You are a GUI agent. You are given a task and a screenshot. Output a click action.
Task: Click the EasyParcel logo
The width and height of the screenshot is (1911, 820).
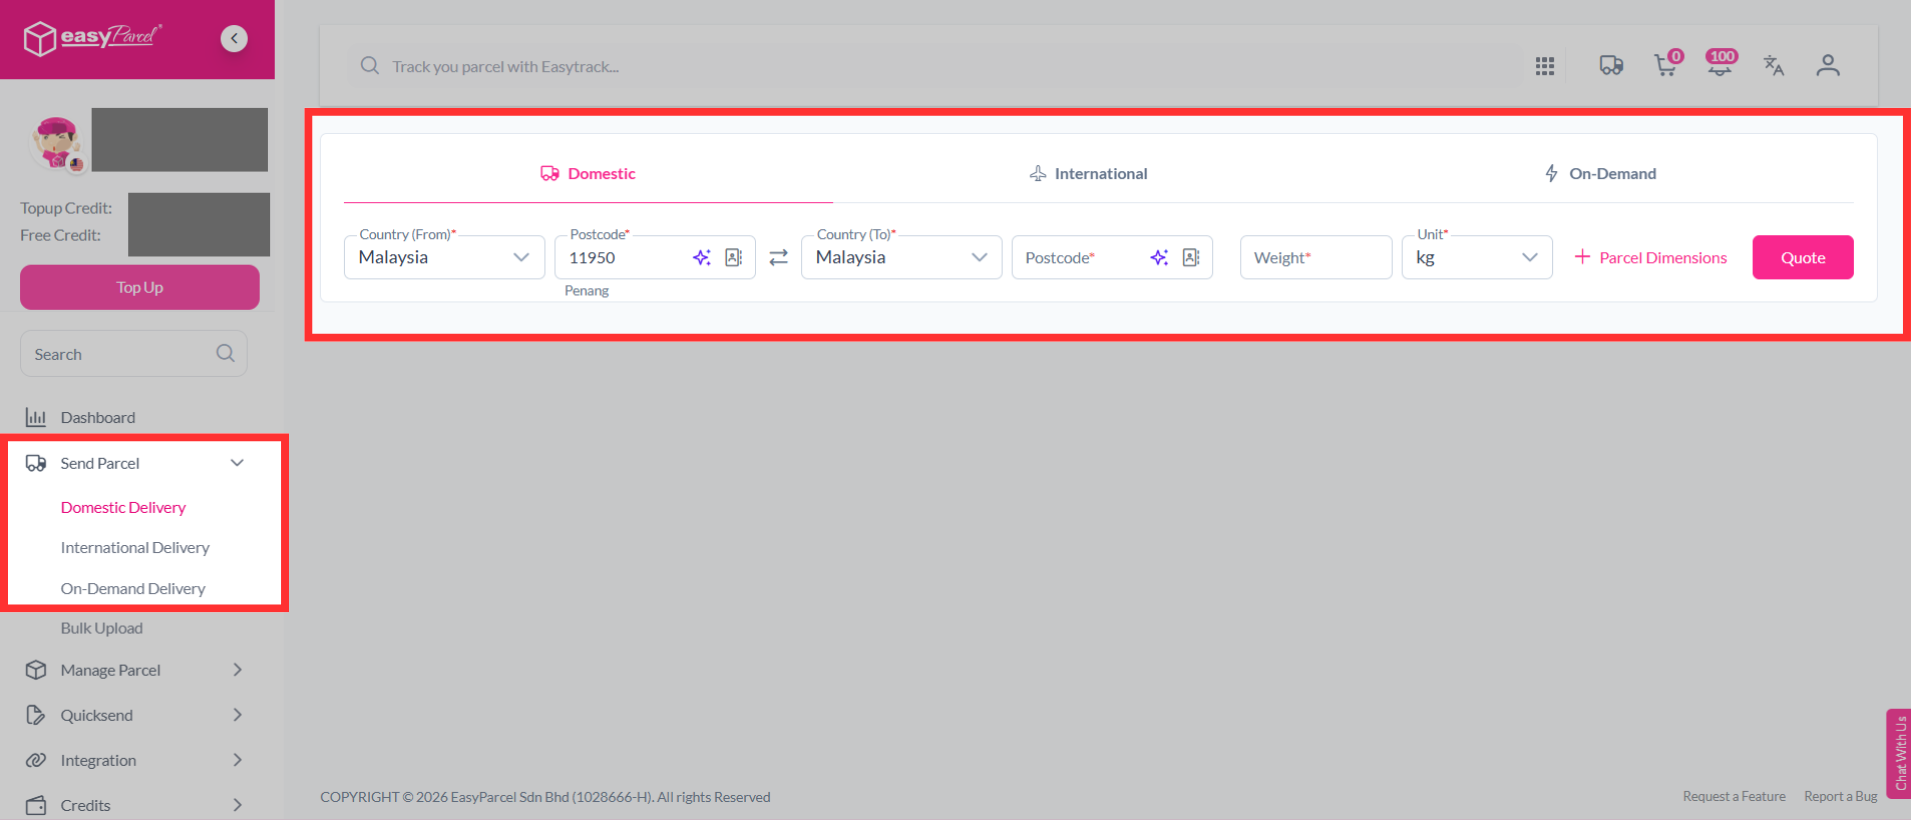93,38
